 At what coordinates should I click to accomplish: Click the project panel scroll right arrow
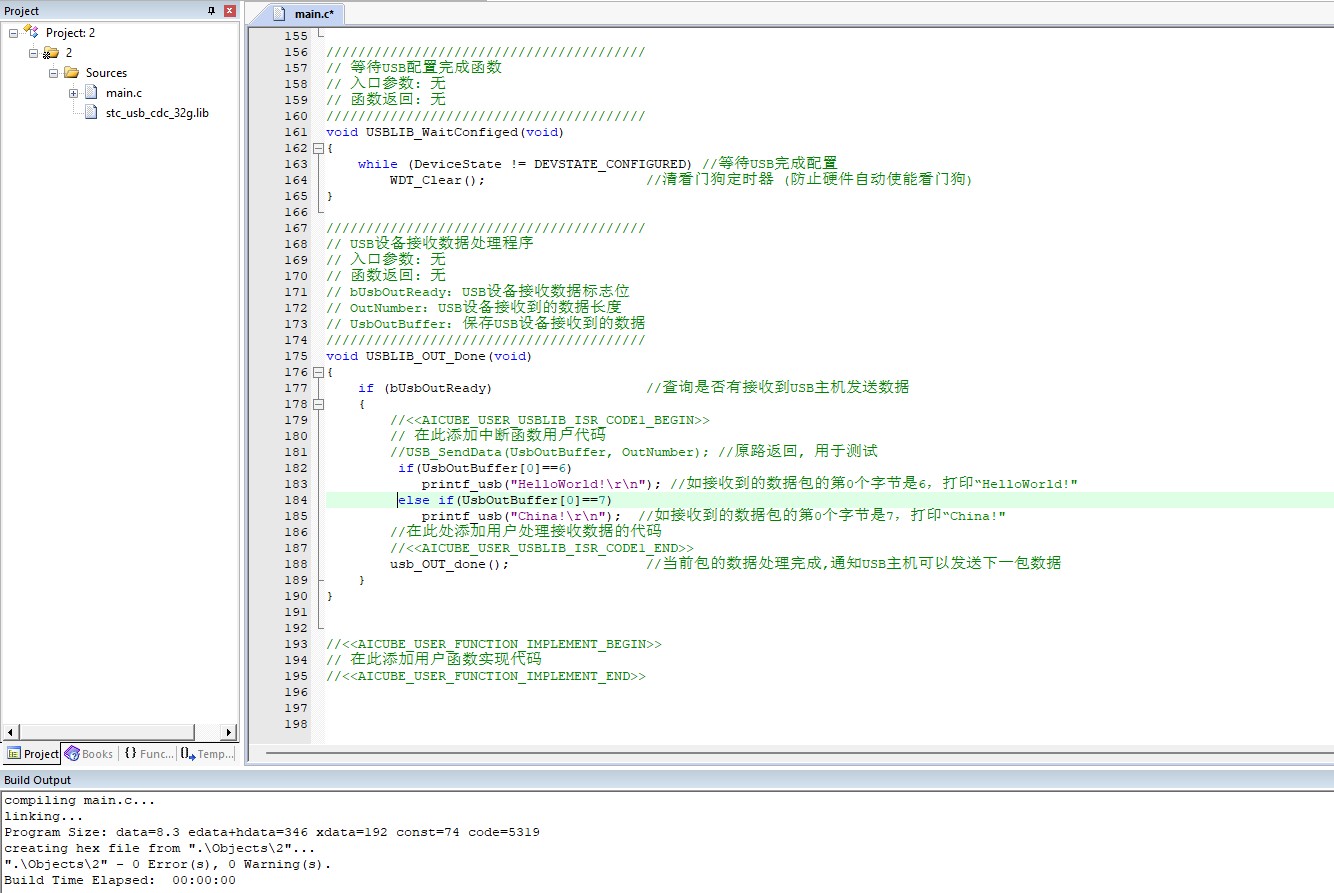click(x=230, y=732)
